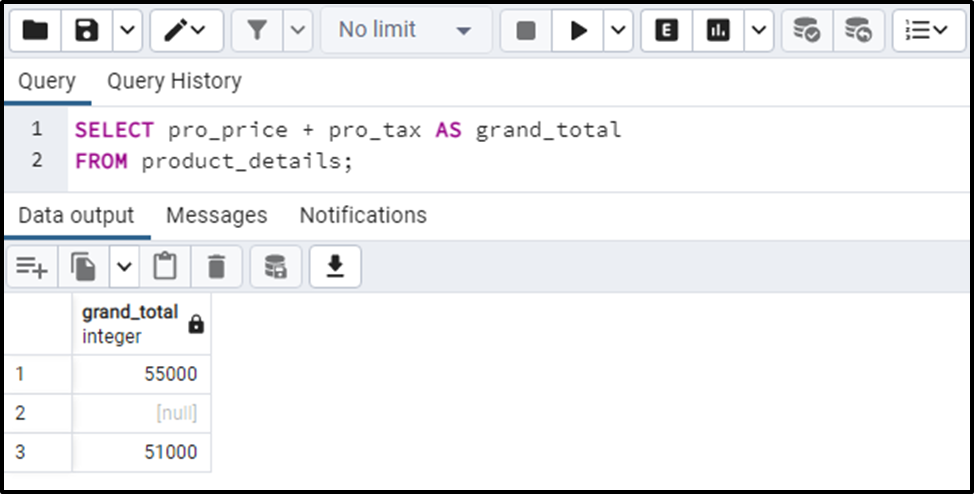Switch to the Notifications tab

pyautogui.click(x=363, y=215)
